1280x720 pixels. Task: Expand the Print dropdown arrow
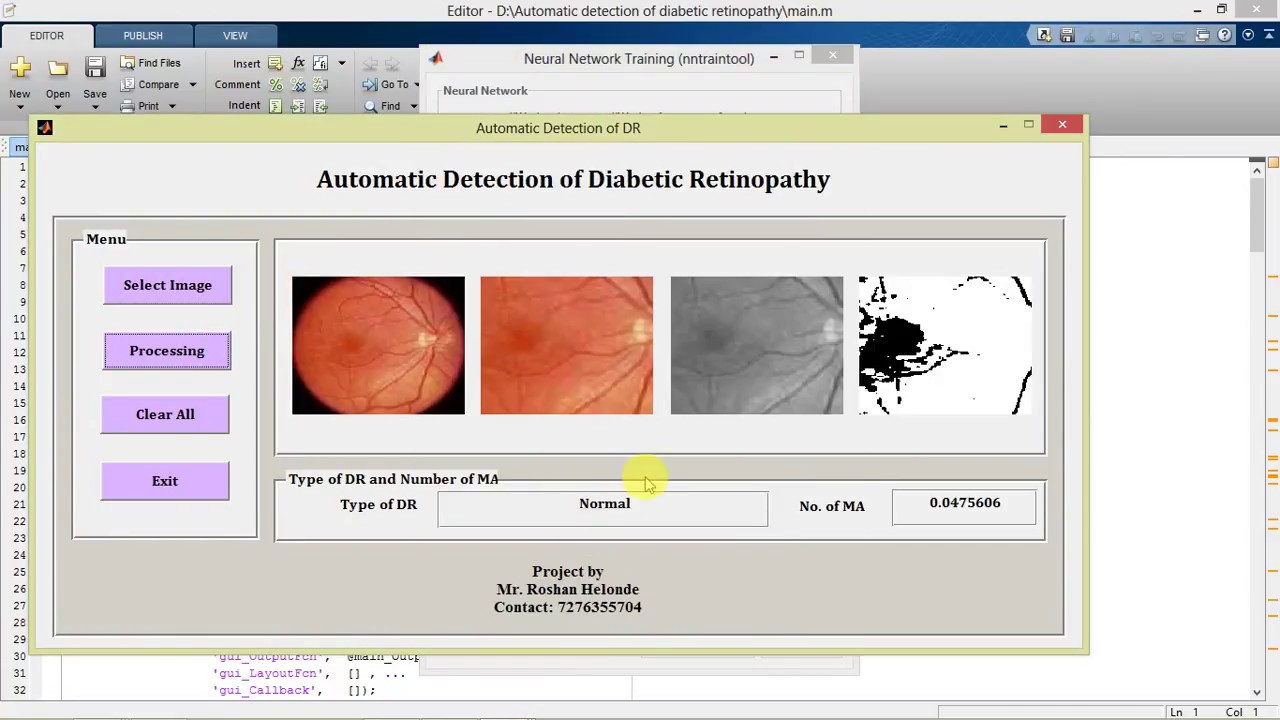(171, 106)
